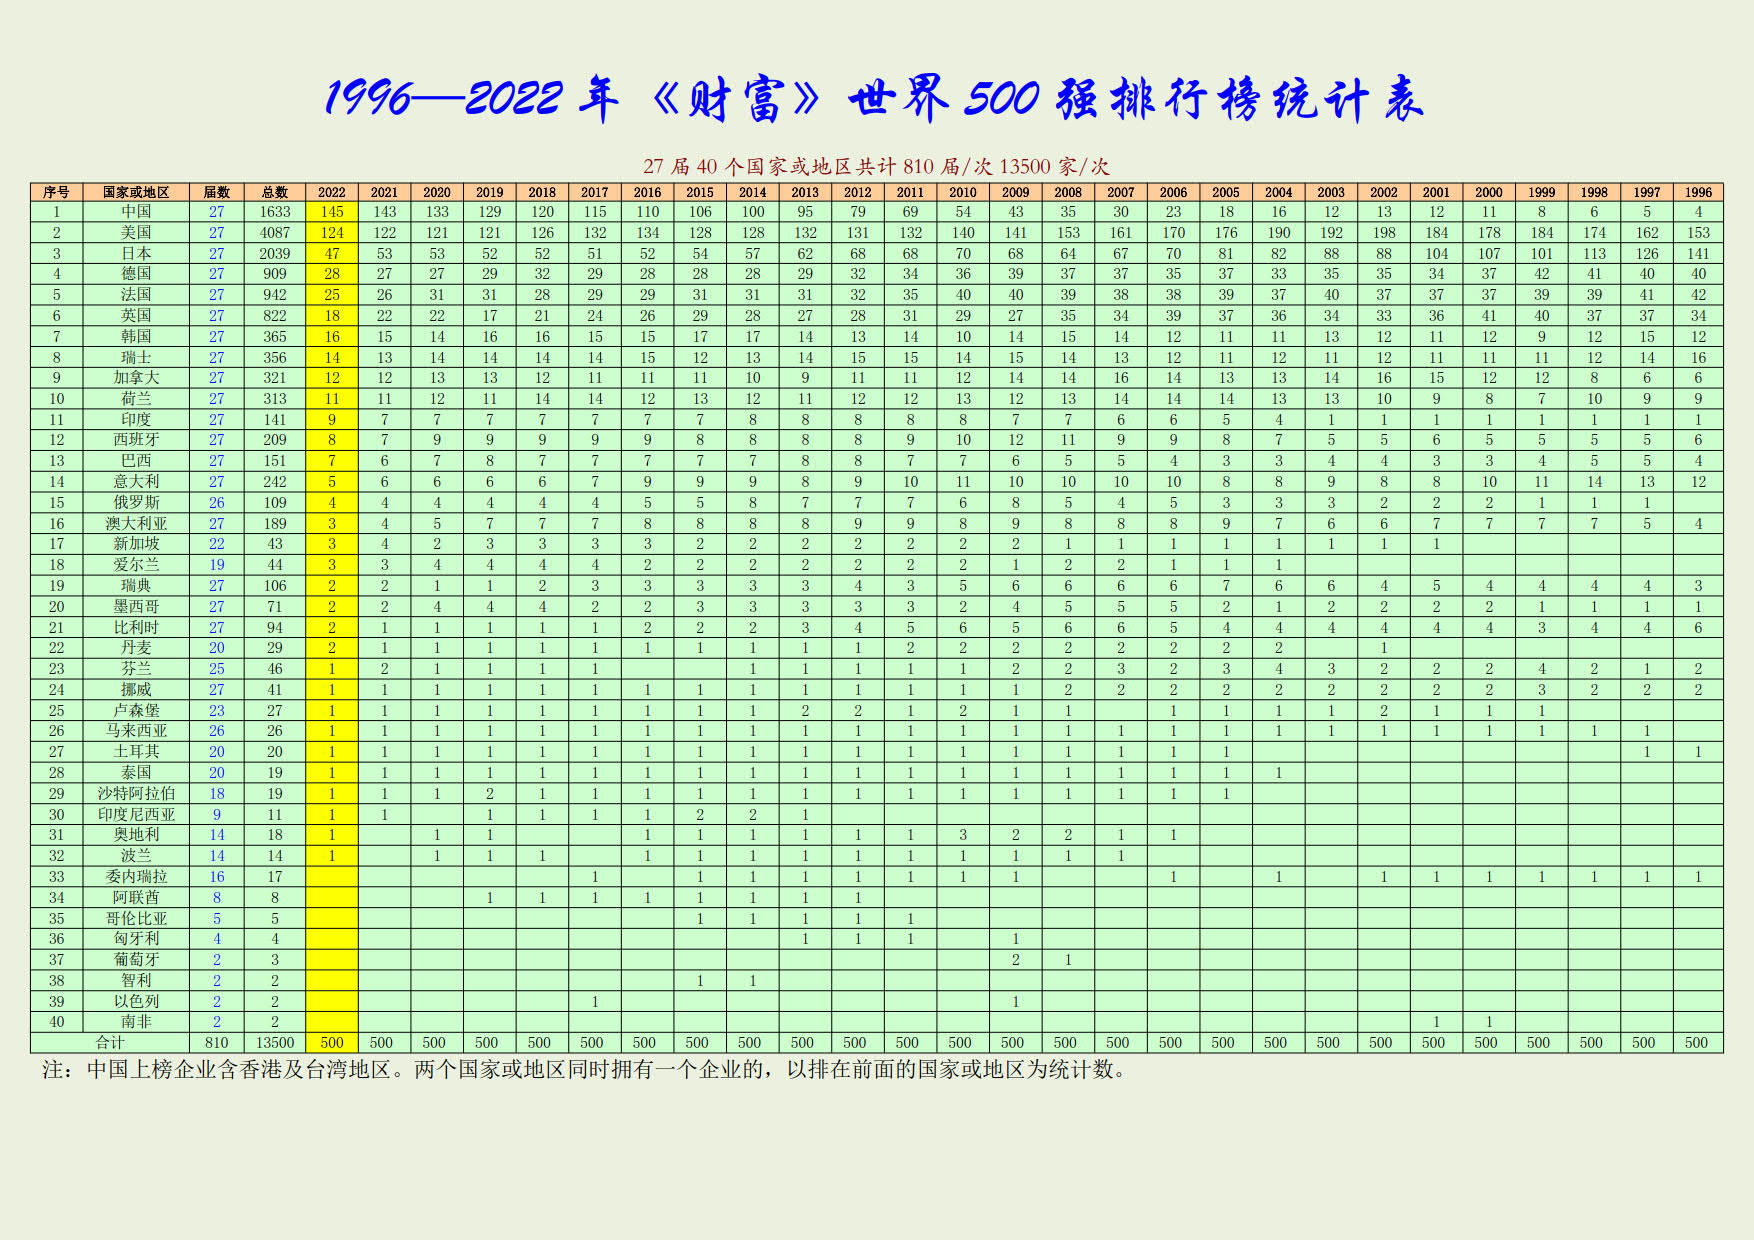Click the 810 sum in the 合计 row
The width and height of the screenshot is (1754, 1240).
coord(217,1043)
